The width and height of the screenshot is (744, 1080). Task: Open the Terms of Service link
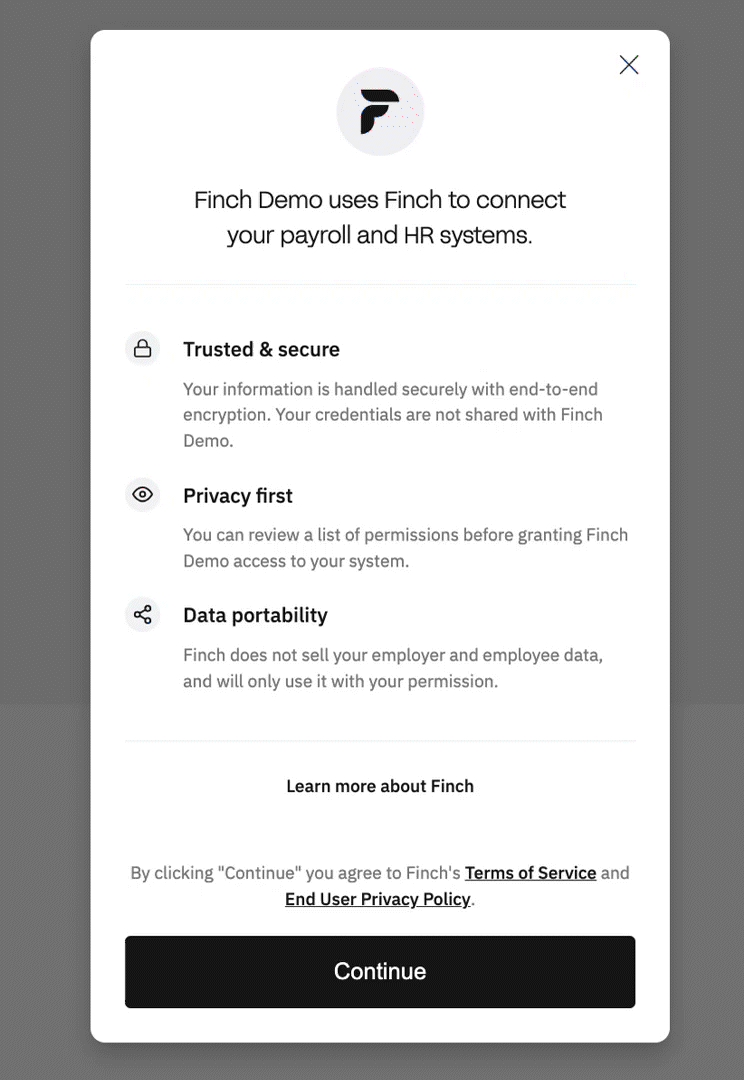[x=530, y=873]
